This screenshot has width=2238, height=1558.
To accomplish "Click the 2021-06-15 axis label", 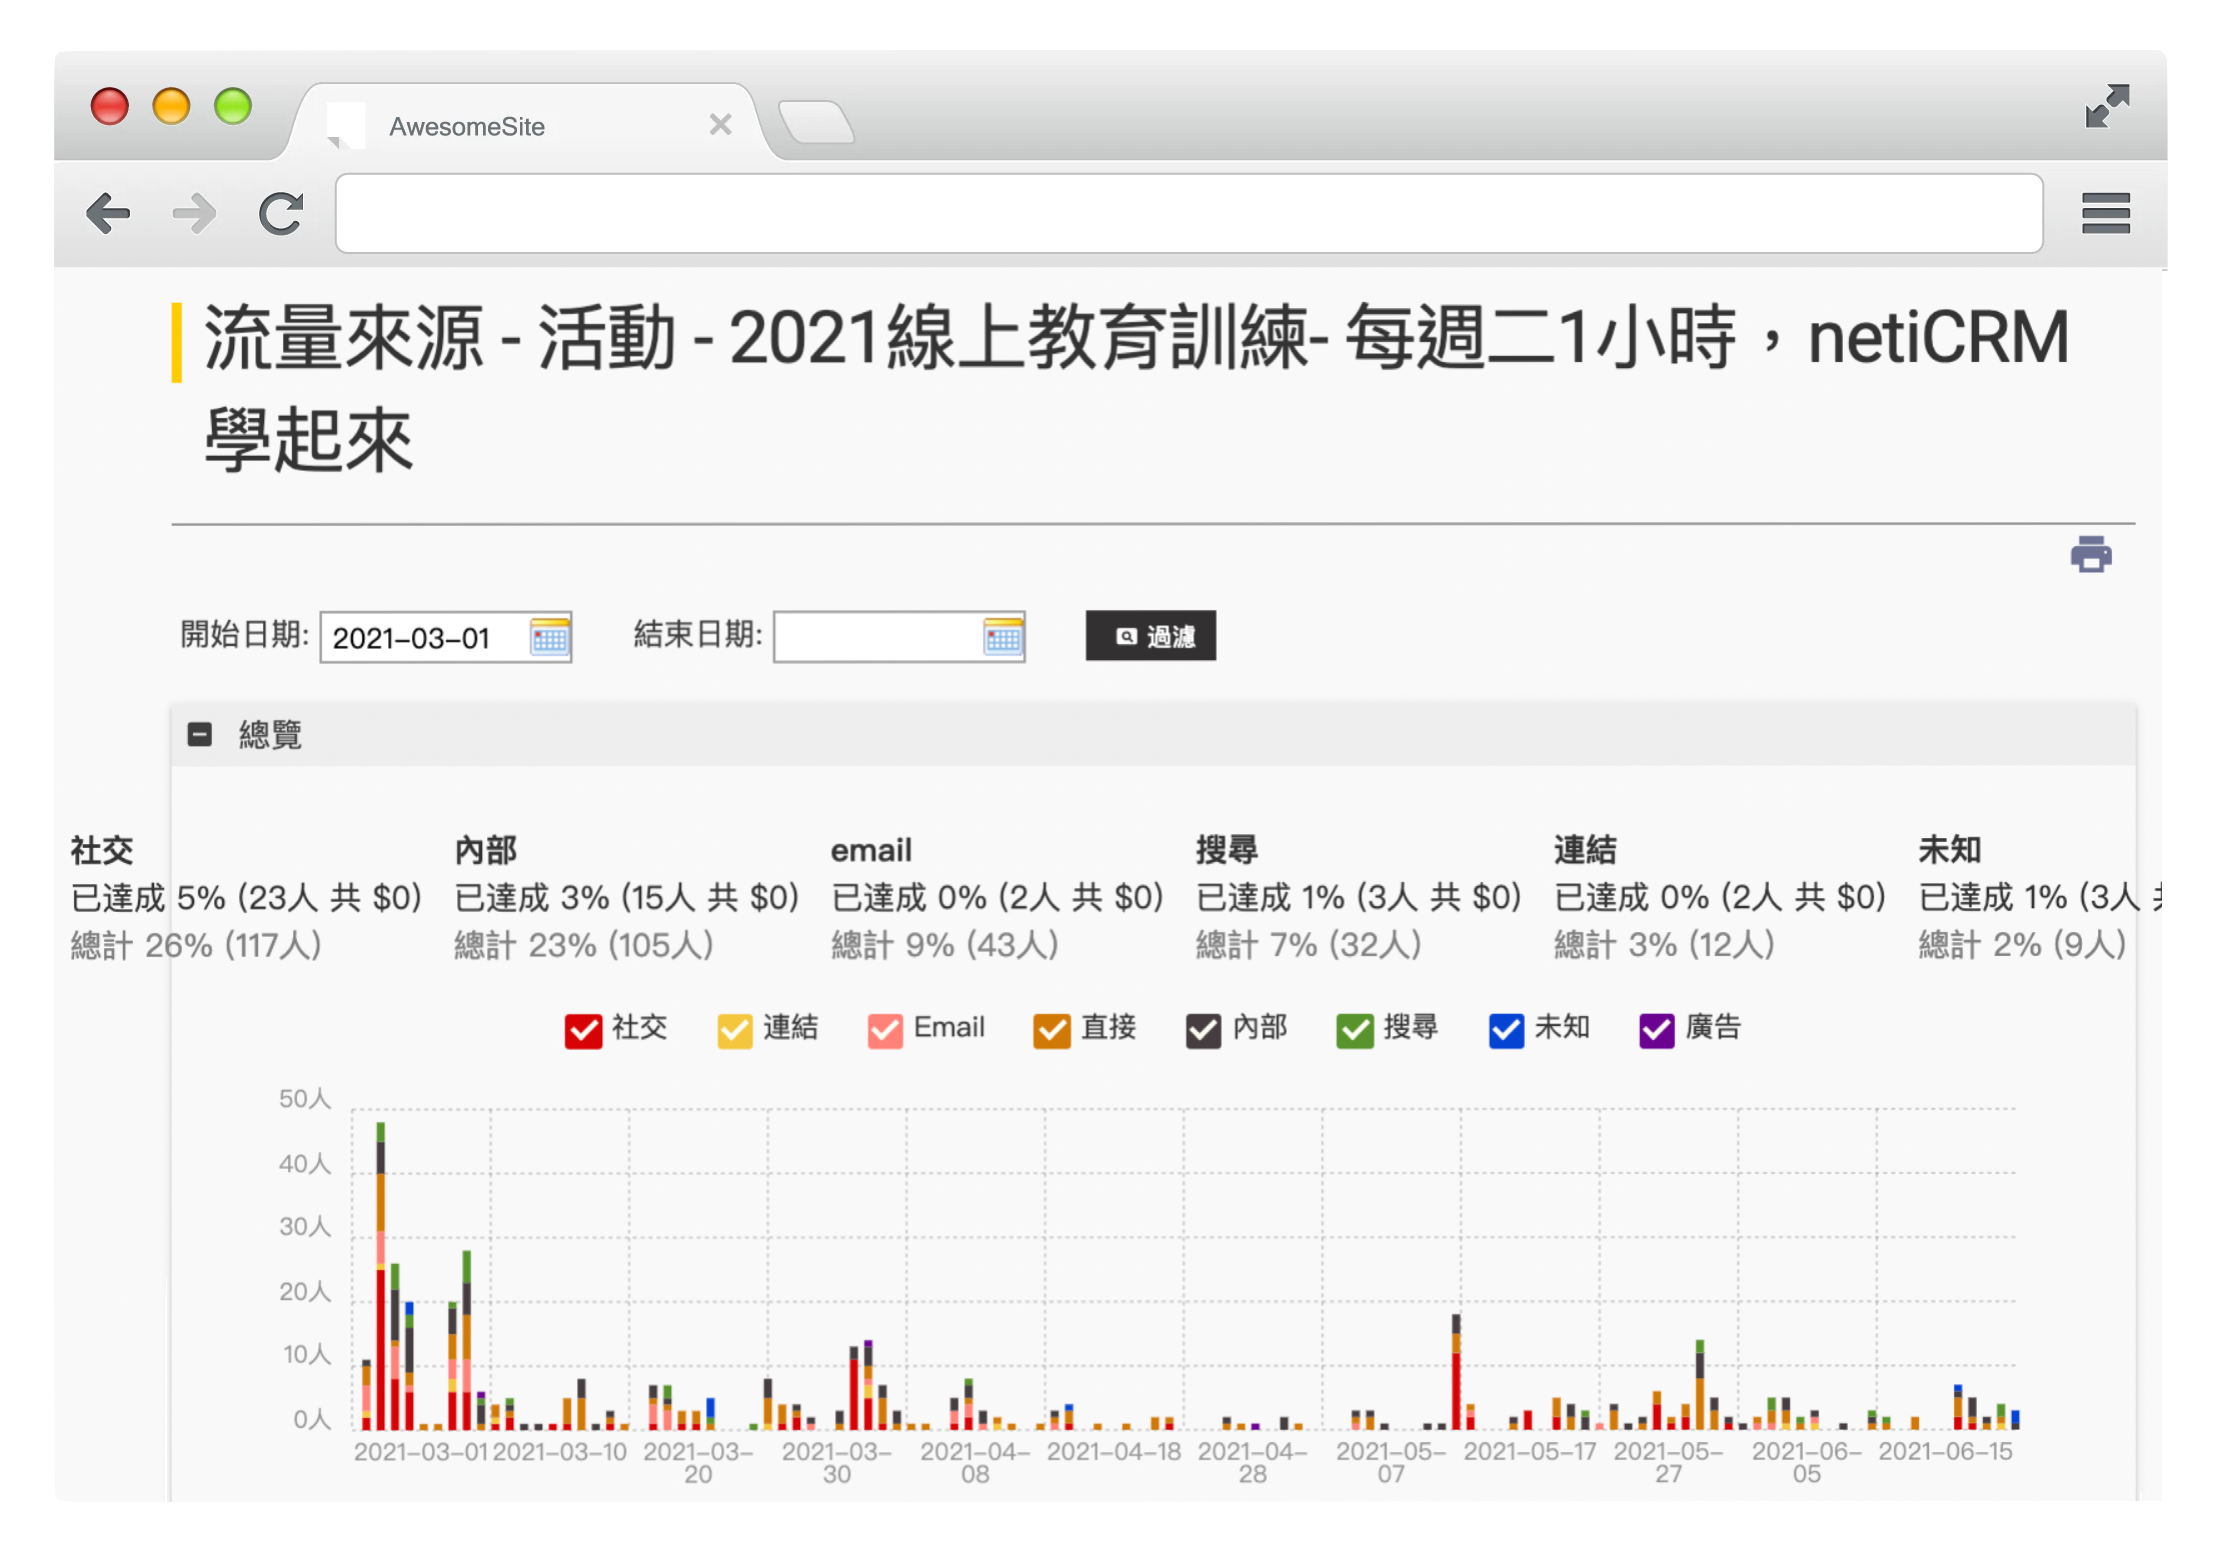I will point(1946,1451).
